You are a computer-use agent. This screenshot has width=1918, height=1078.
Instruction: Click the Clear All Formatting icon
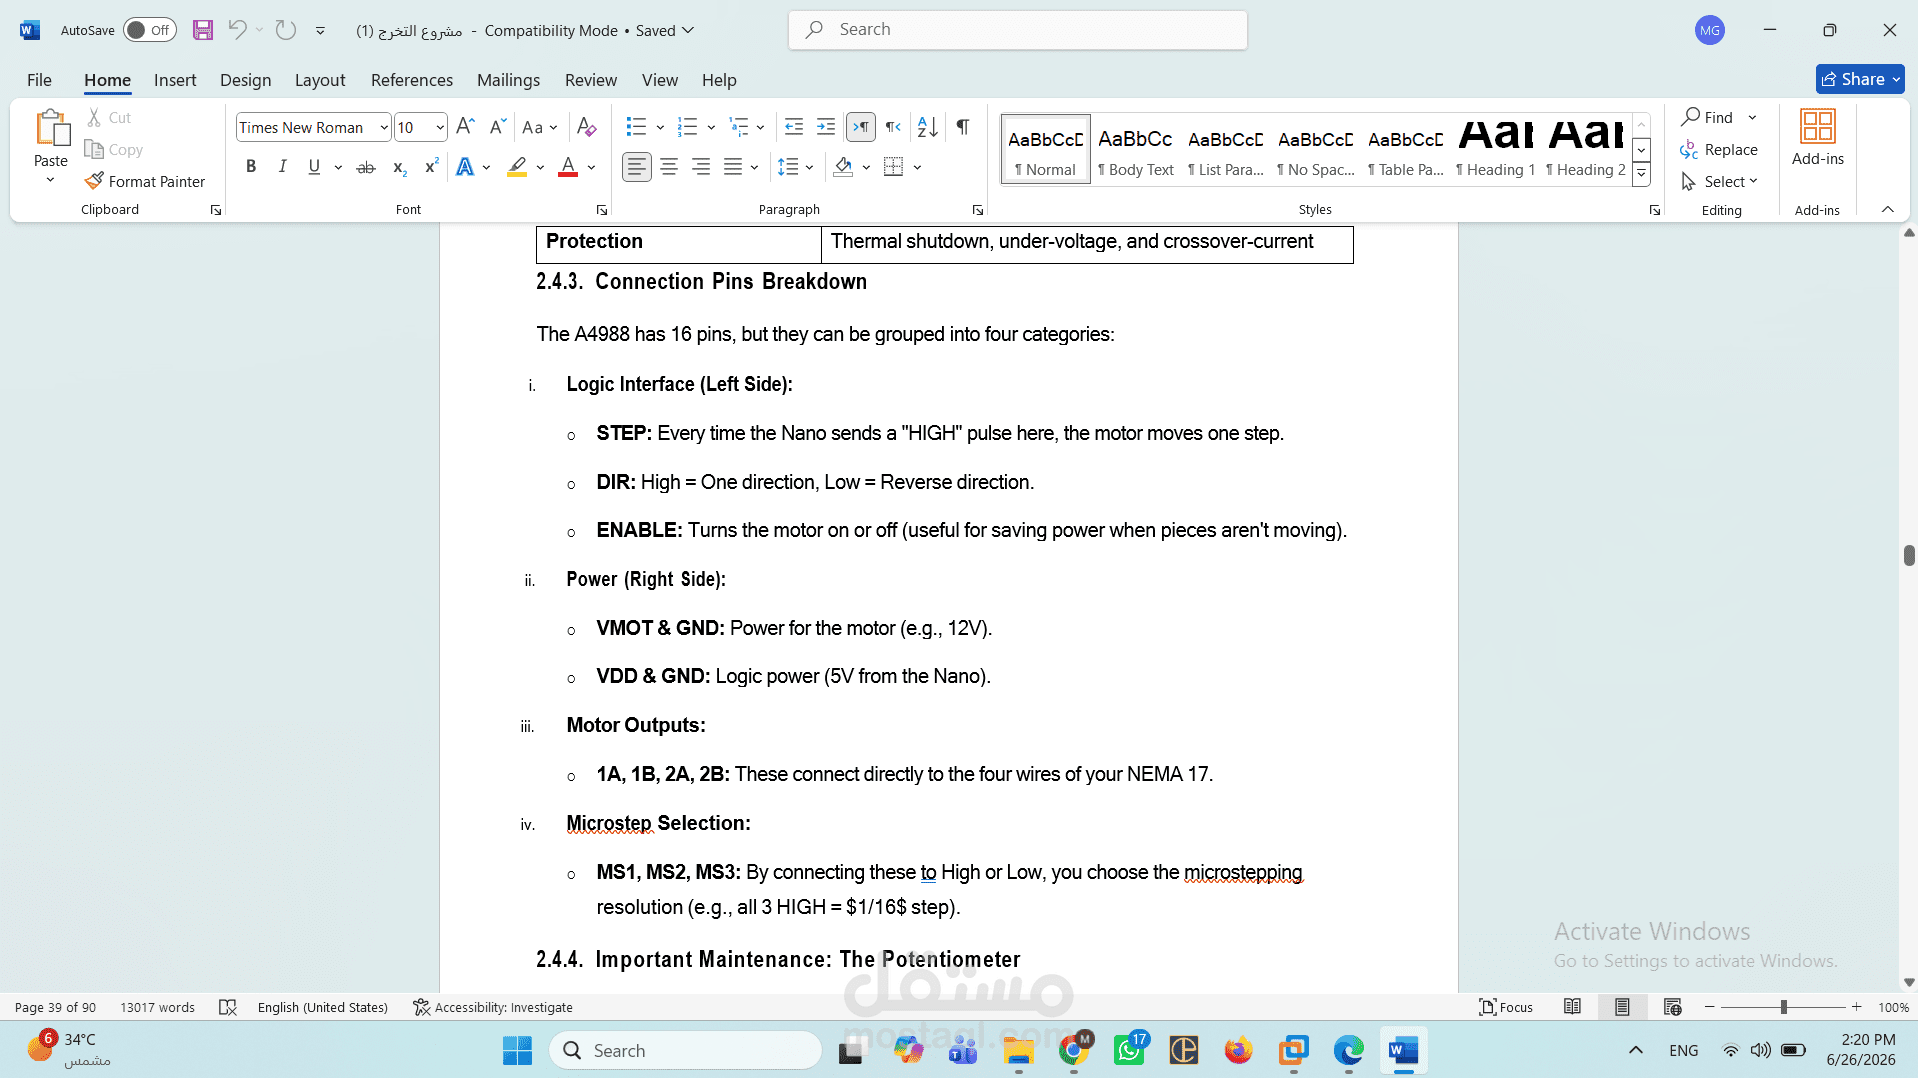(587, 127)
